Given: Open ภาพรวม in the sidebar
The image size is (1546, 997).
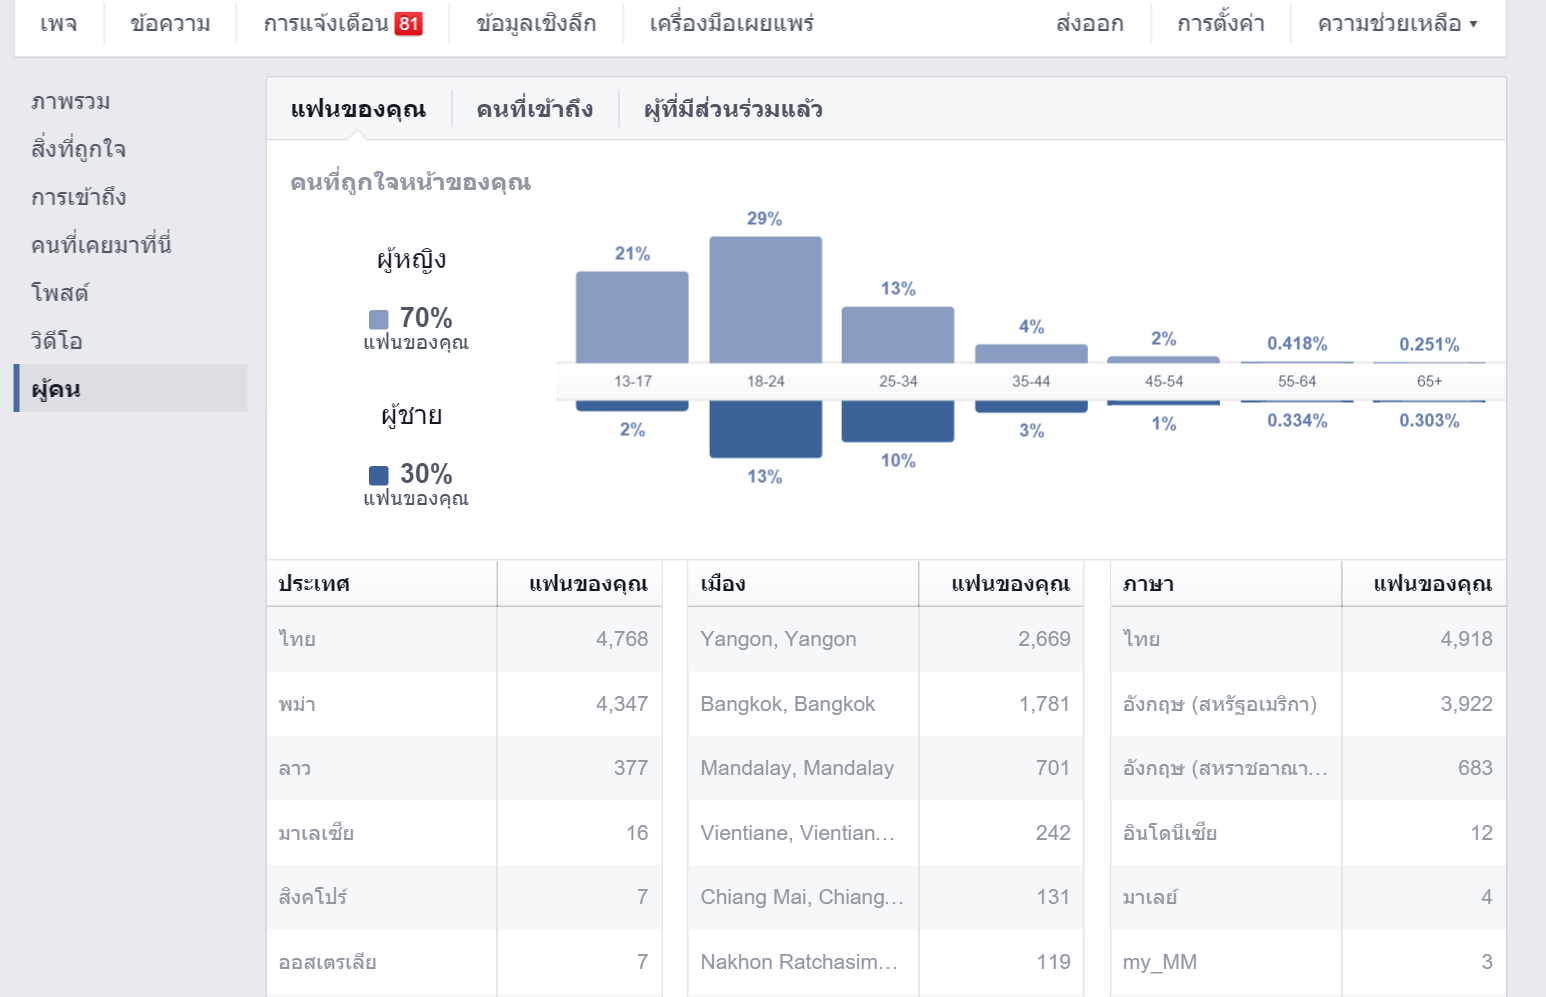Looking at the screenshot, I should click(71, 101).
